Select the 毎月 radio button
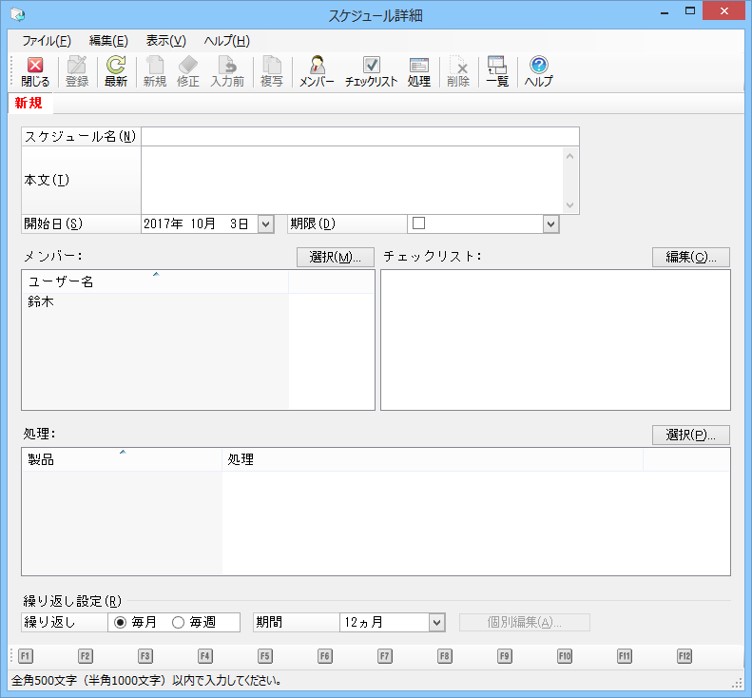Screen dimensions: 752x698 click(121, 622)
